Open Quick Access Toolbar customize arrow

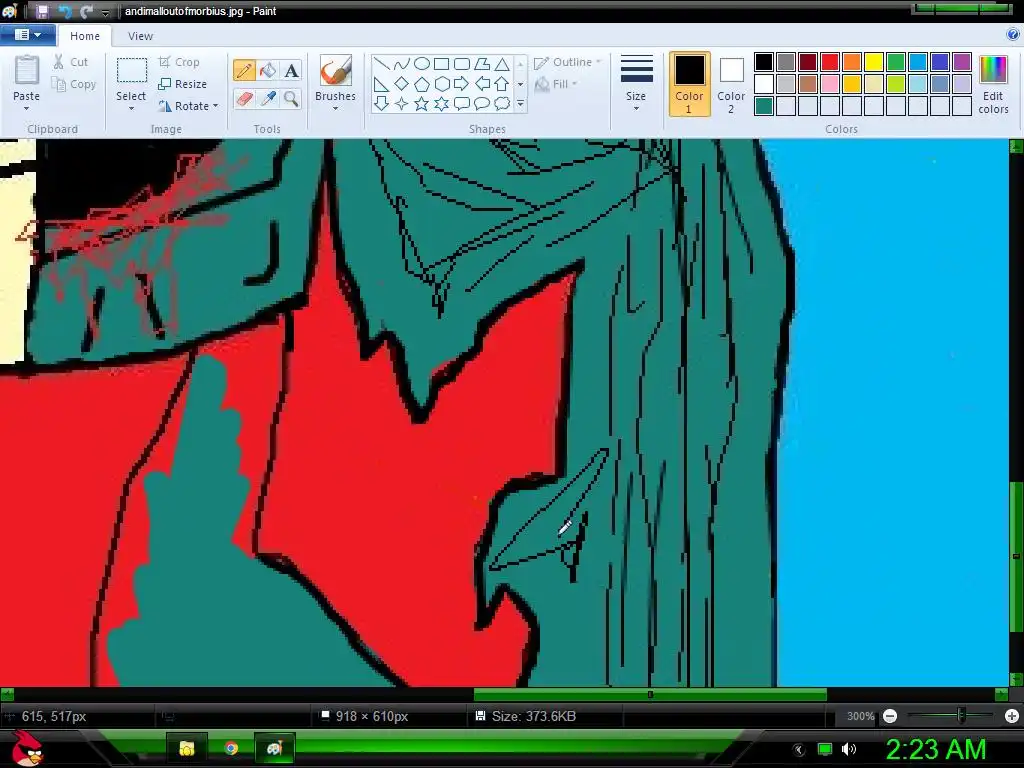click(x=105, y=12)
